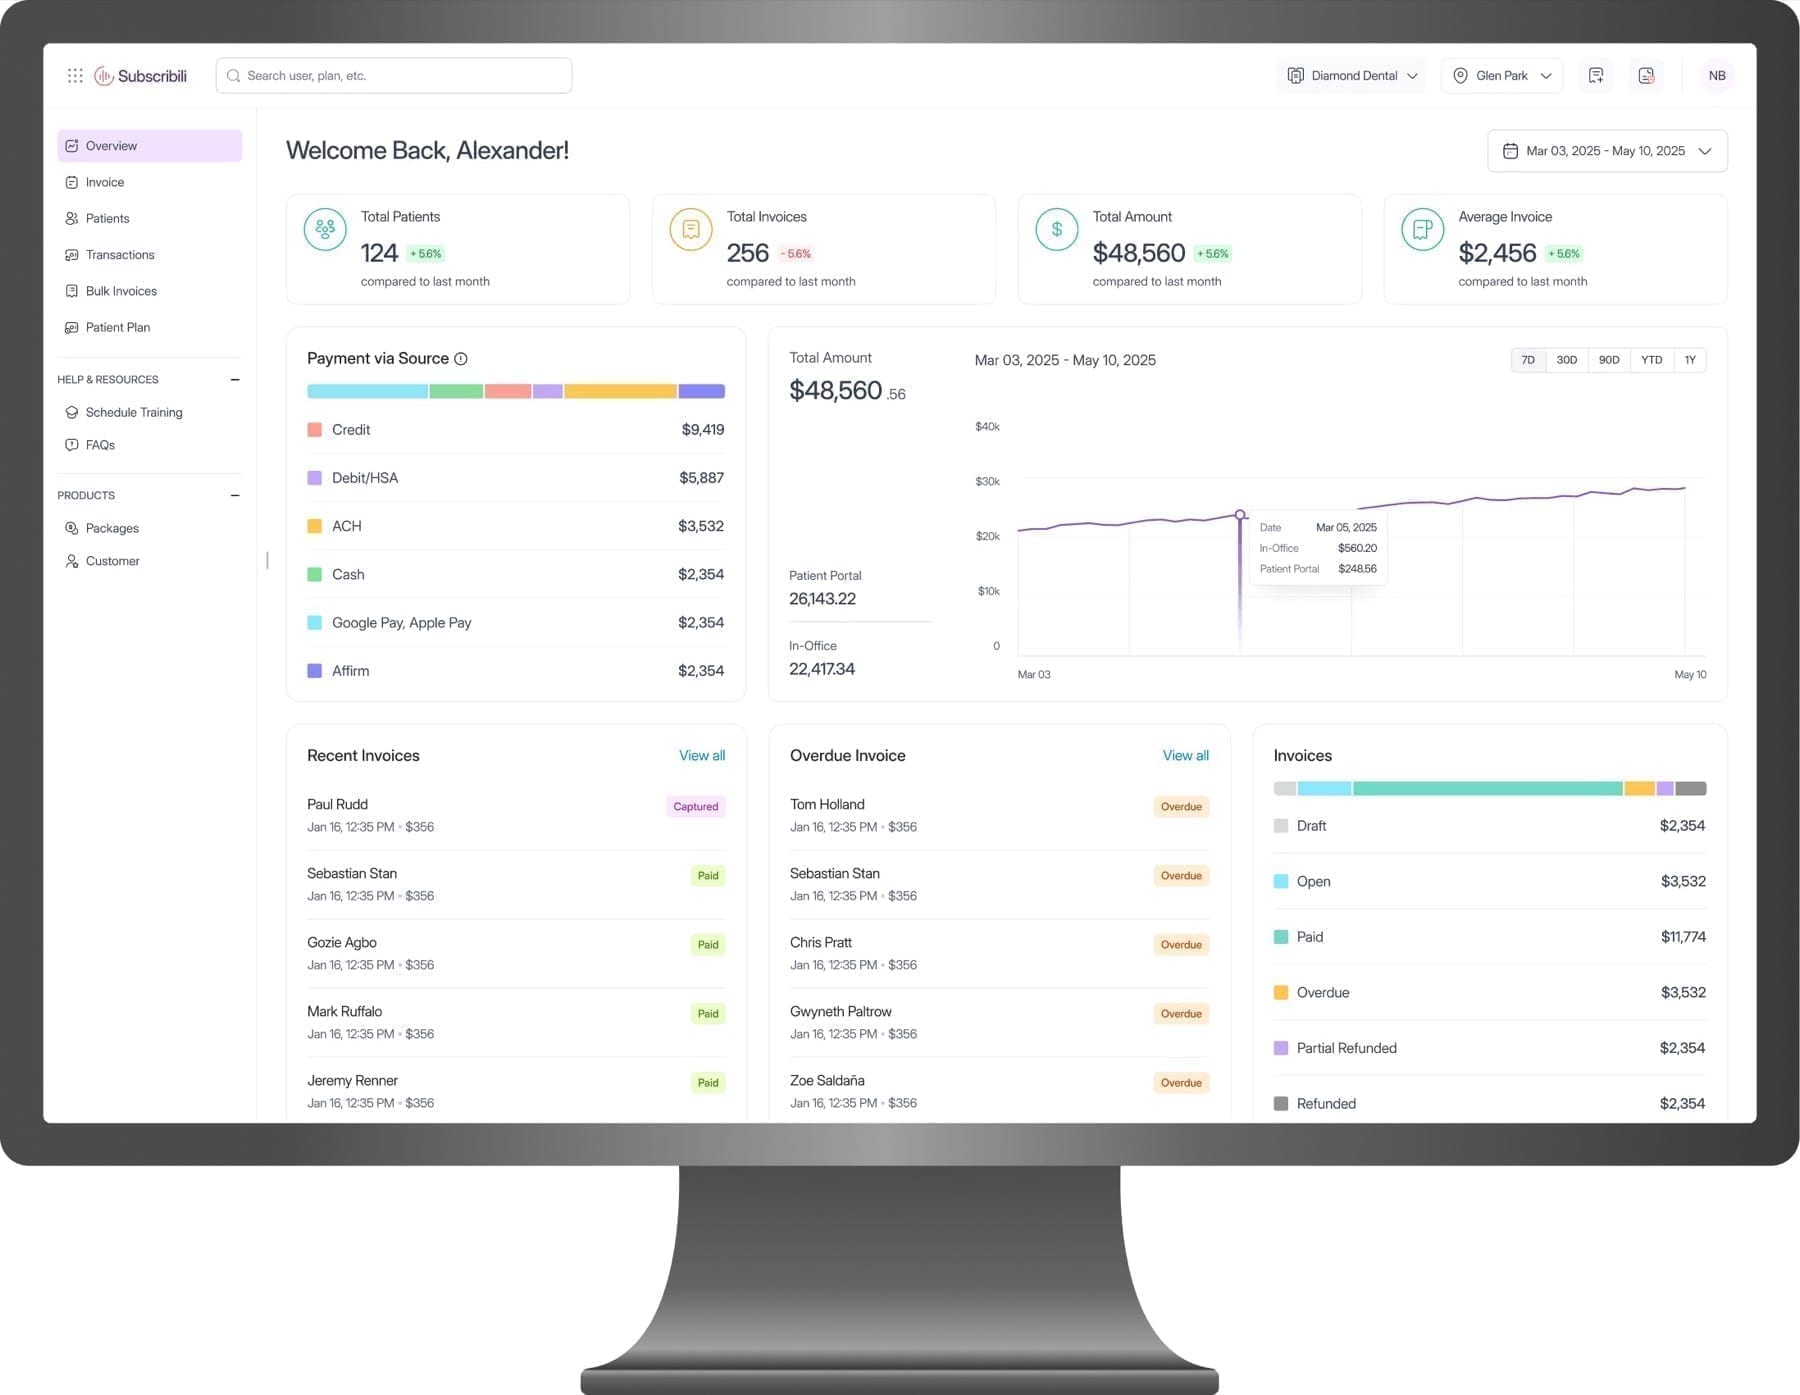Click the Total Invoices card icon
1800x1395 pixels.
[x=691, y=229]
